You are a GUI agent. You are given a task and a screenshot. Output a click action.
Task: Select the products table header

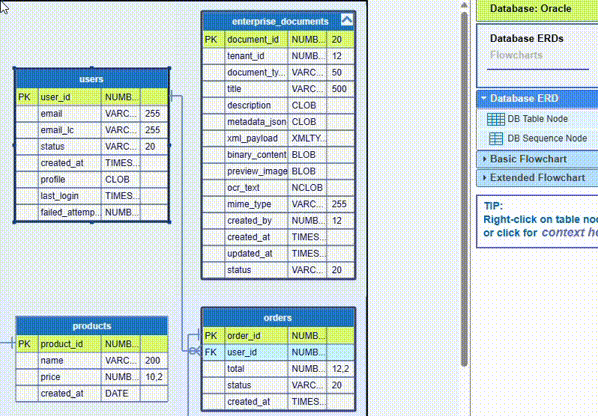(92, 326)
